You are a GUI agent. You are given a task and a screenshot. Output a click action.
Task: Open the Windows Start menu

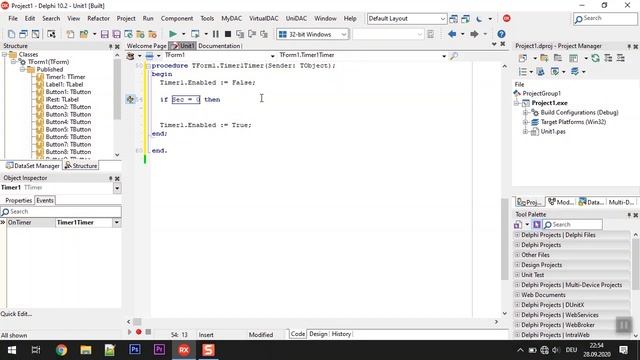12,350
